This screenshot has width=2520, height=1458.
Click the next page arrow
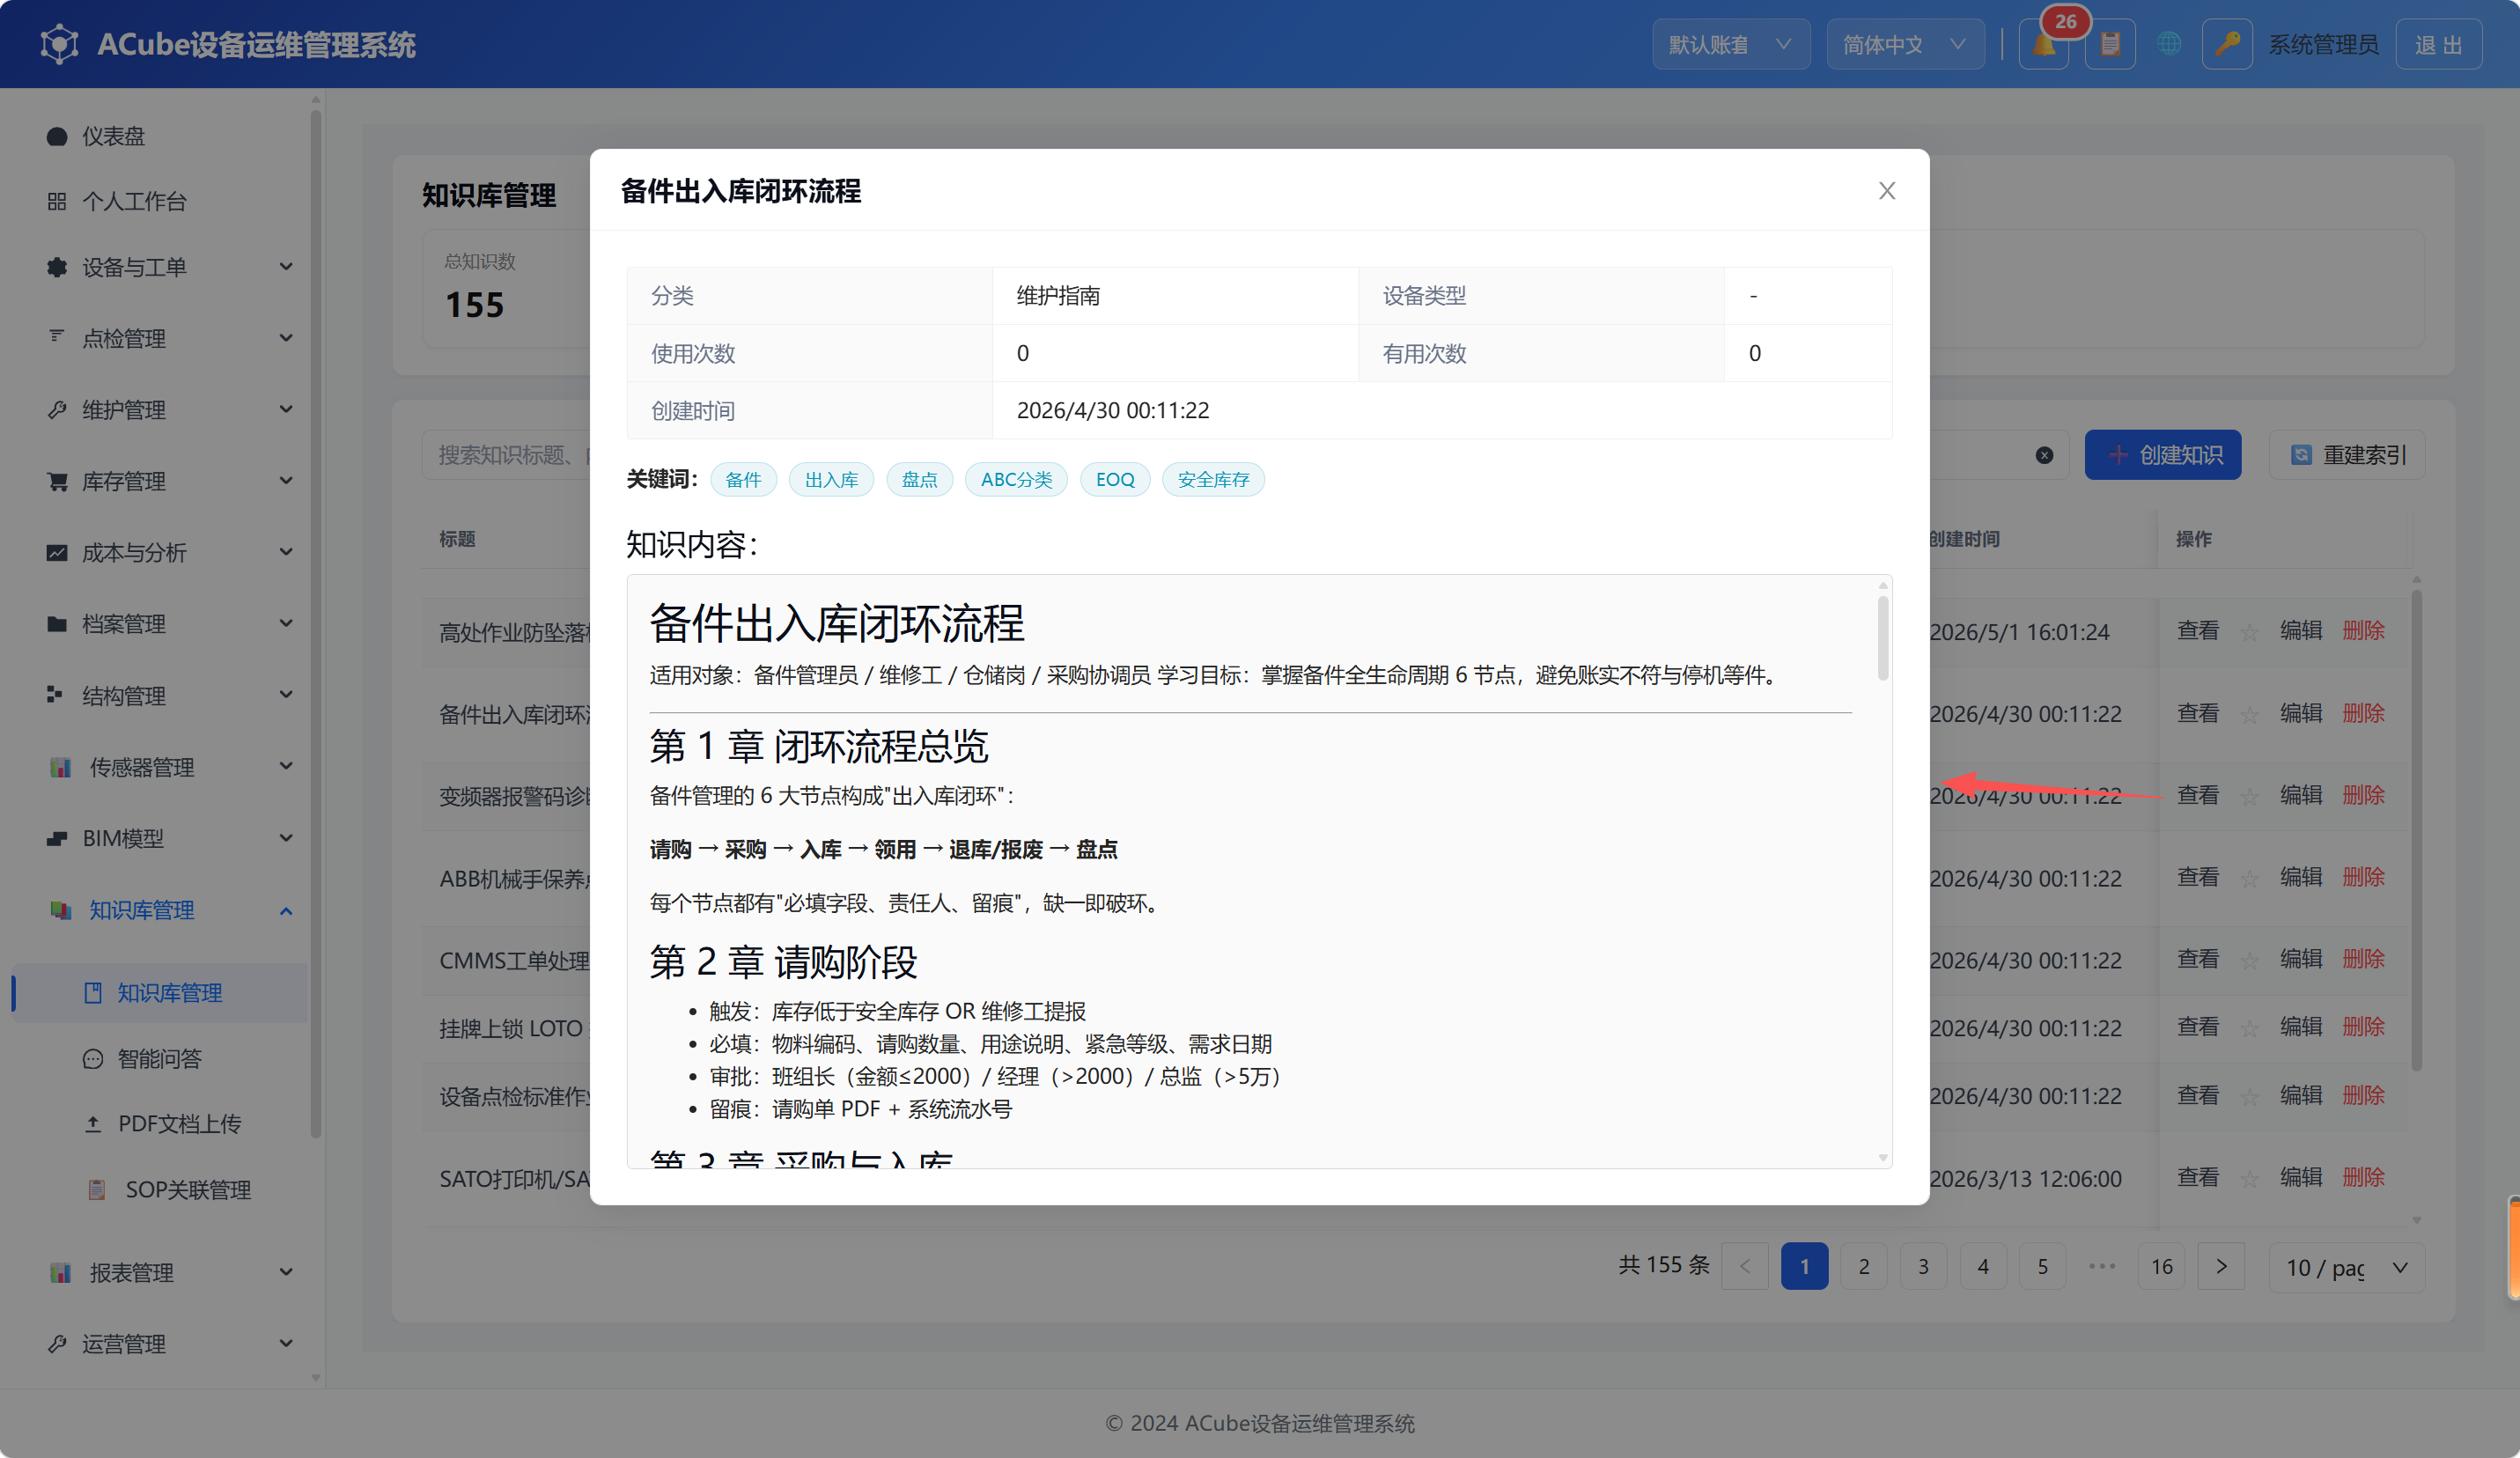pos(2221,1266)
